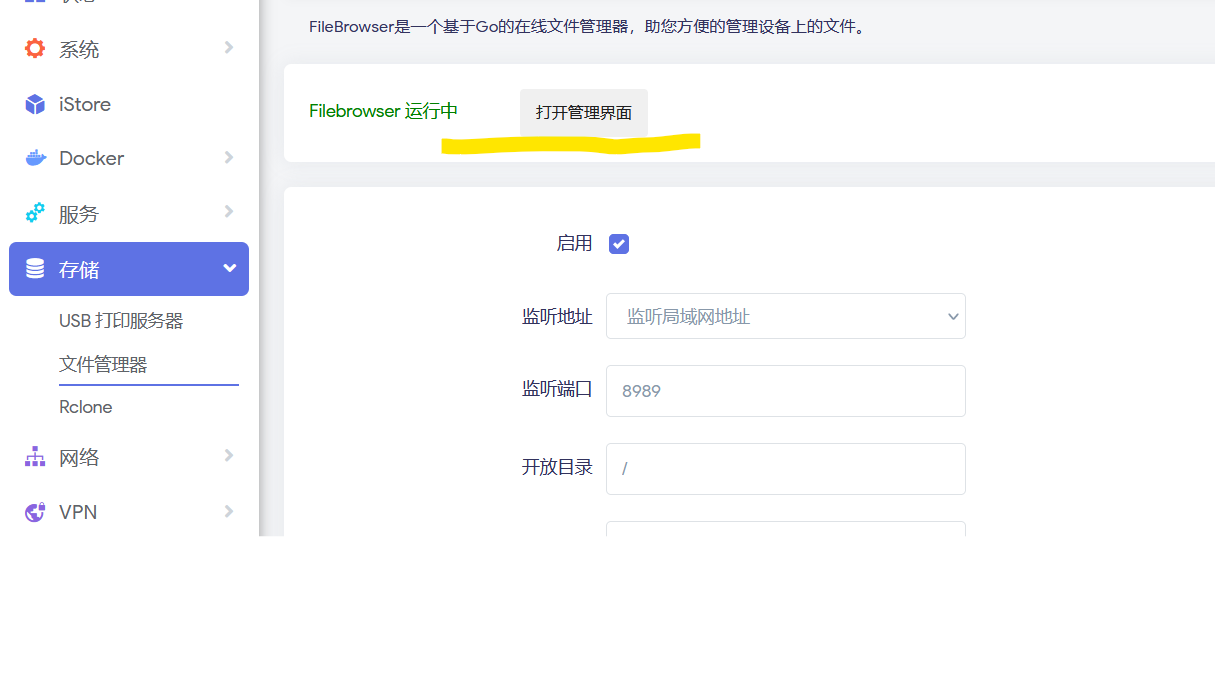Collapse the 存储 menu chevron
Viewport: 1215px width, 675px height.
point(229,268)
